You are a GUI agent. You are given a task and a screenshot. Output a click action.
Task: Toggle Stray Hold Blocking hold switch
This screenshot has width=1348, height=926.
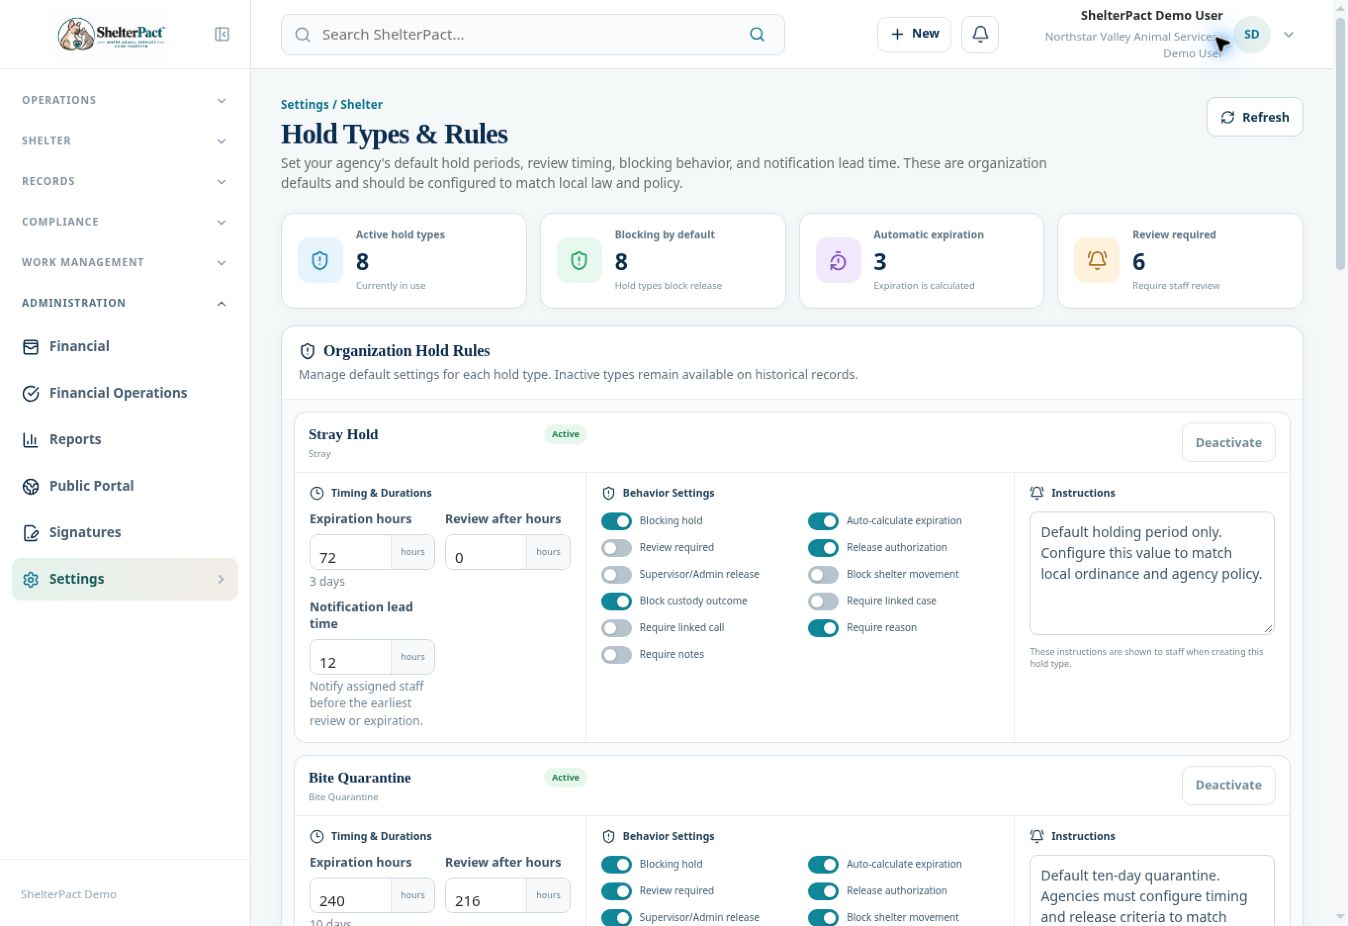[616, 521]
